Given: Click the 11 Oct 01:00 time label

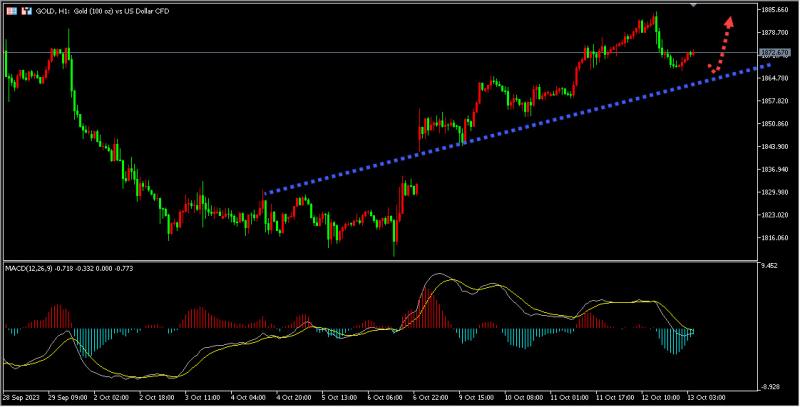Looking at the screenshot, I should point(567,397).
